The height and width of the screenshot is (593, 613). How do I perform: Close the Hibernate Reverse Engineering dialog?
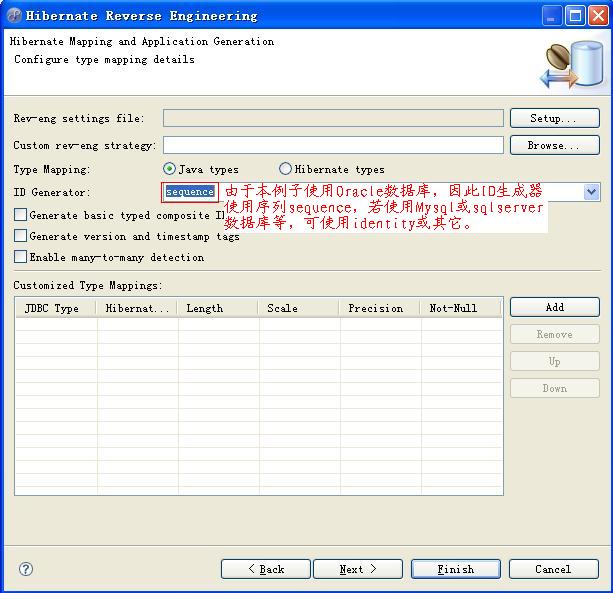coord(598,16)
